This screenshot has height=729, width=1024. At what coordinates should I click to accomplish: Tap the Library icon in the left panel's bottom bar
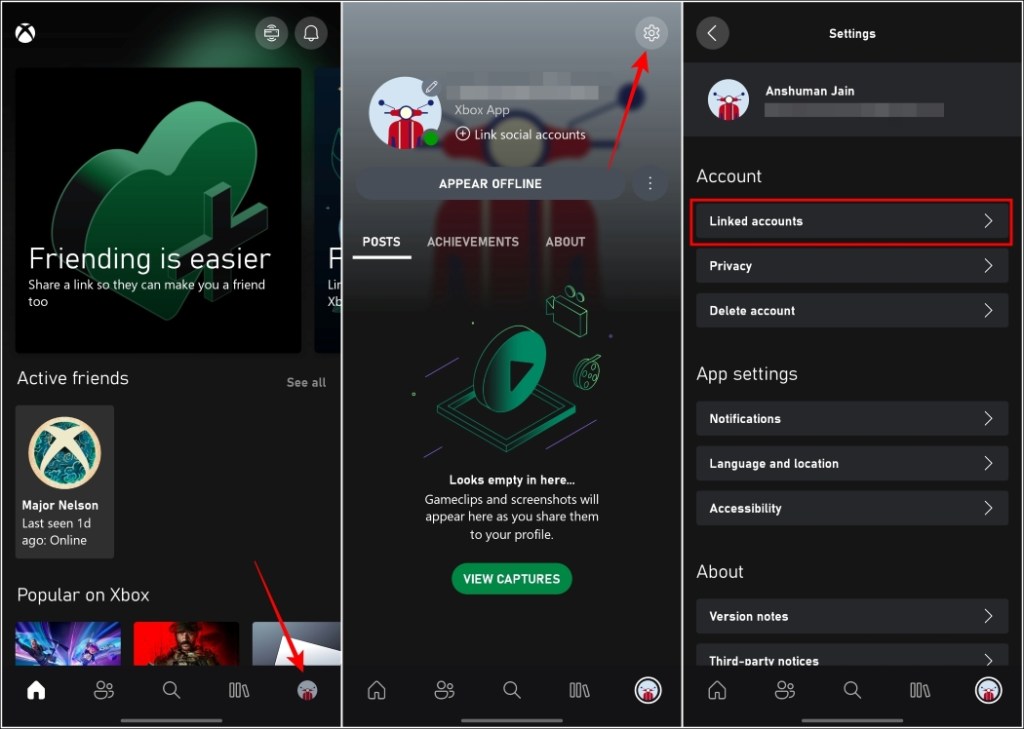click(238, 690)
